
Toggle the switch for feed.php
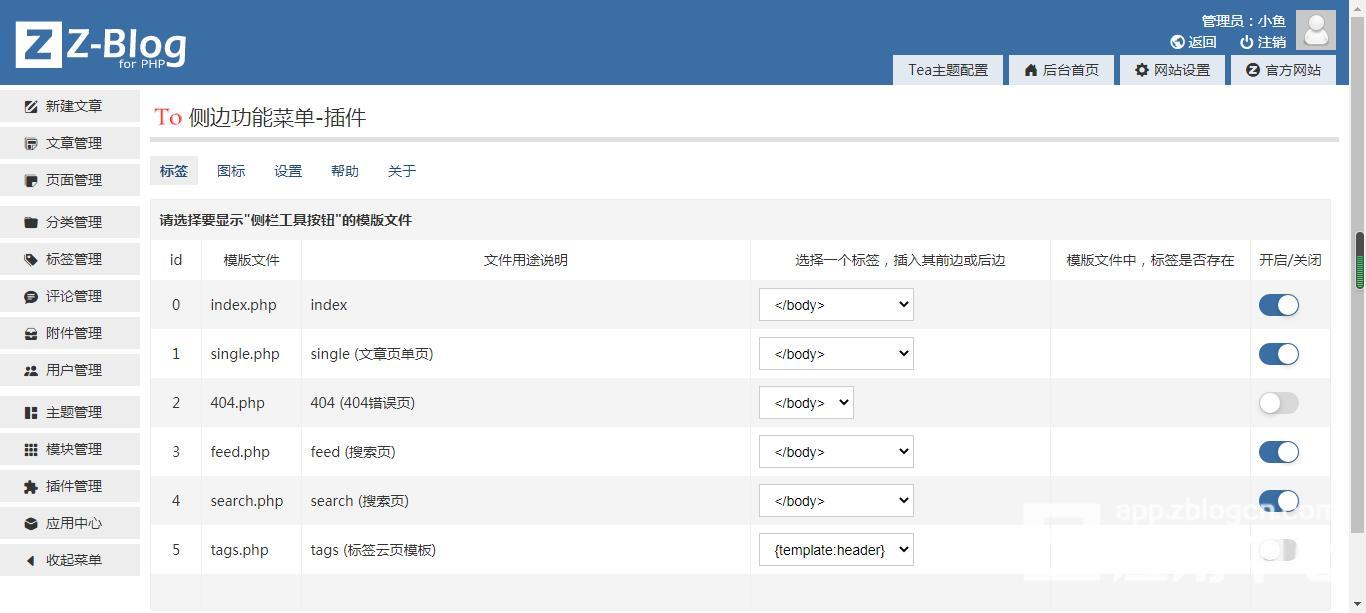click(1278, 452)
